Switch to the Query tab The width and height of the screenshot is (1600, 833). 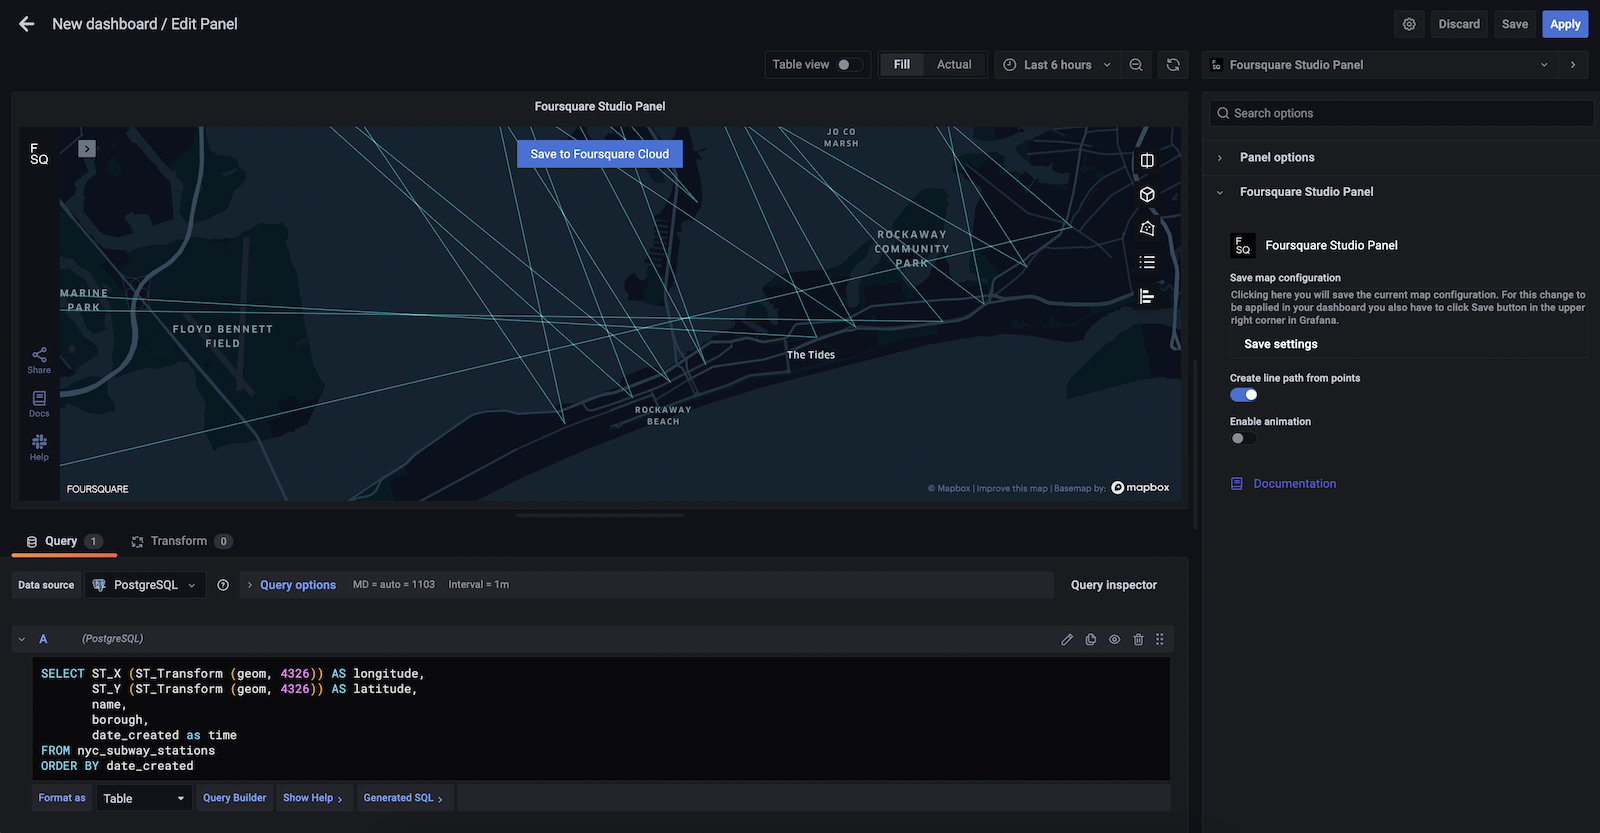(x=63, y=541)
